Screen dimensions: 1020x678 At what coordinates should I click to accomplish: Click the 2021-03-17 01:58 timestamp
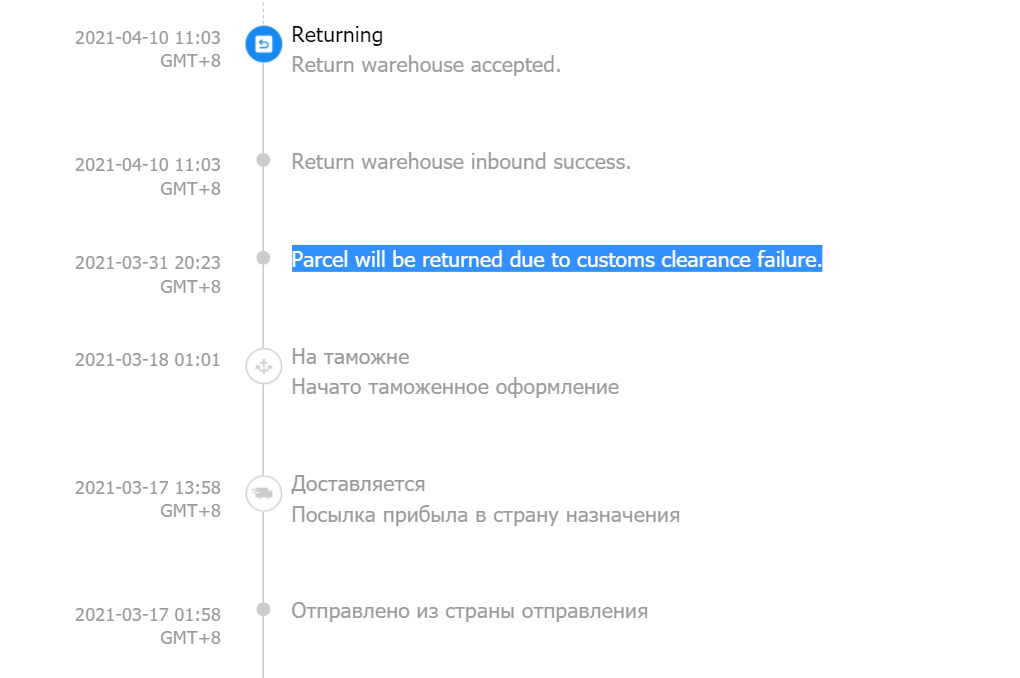(x=148, y=615)
